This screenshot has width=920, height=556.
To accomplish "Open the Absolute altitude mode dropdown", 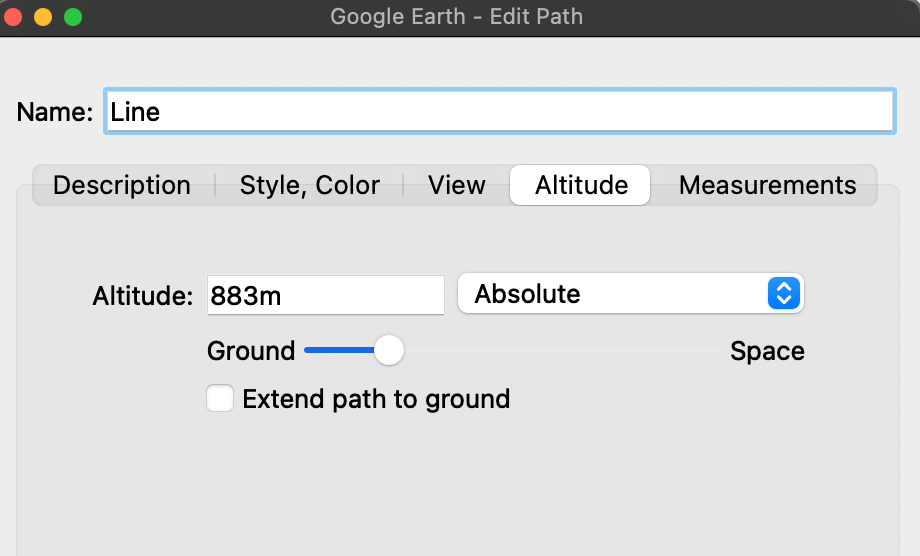I will tap(631, 293).
